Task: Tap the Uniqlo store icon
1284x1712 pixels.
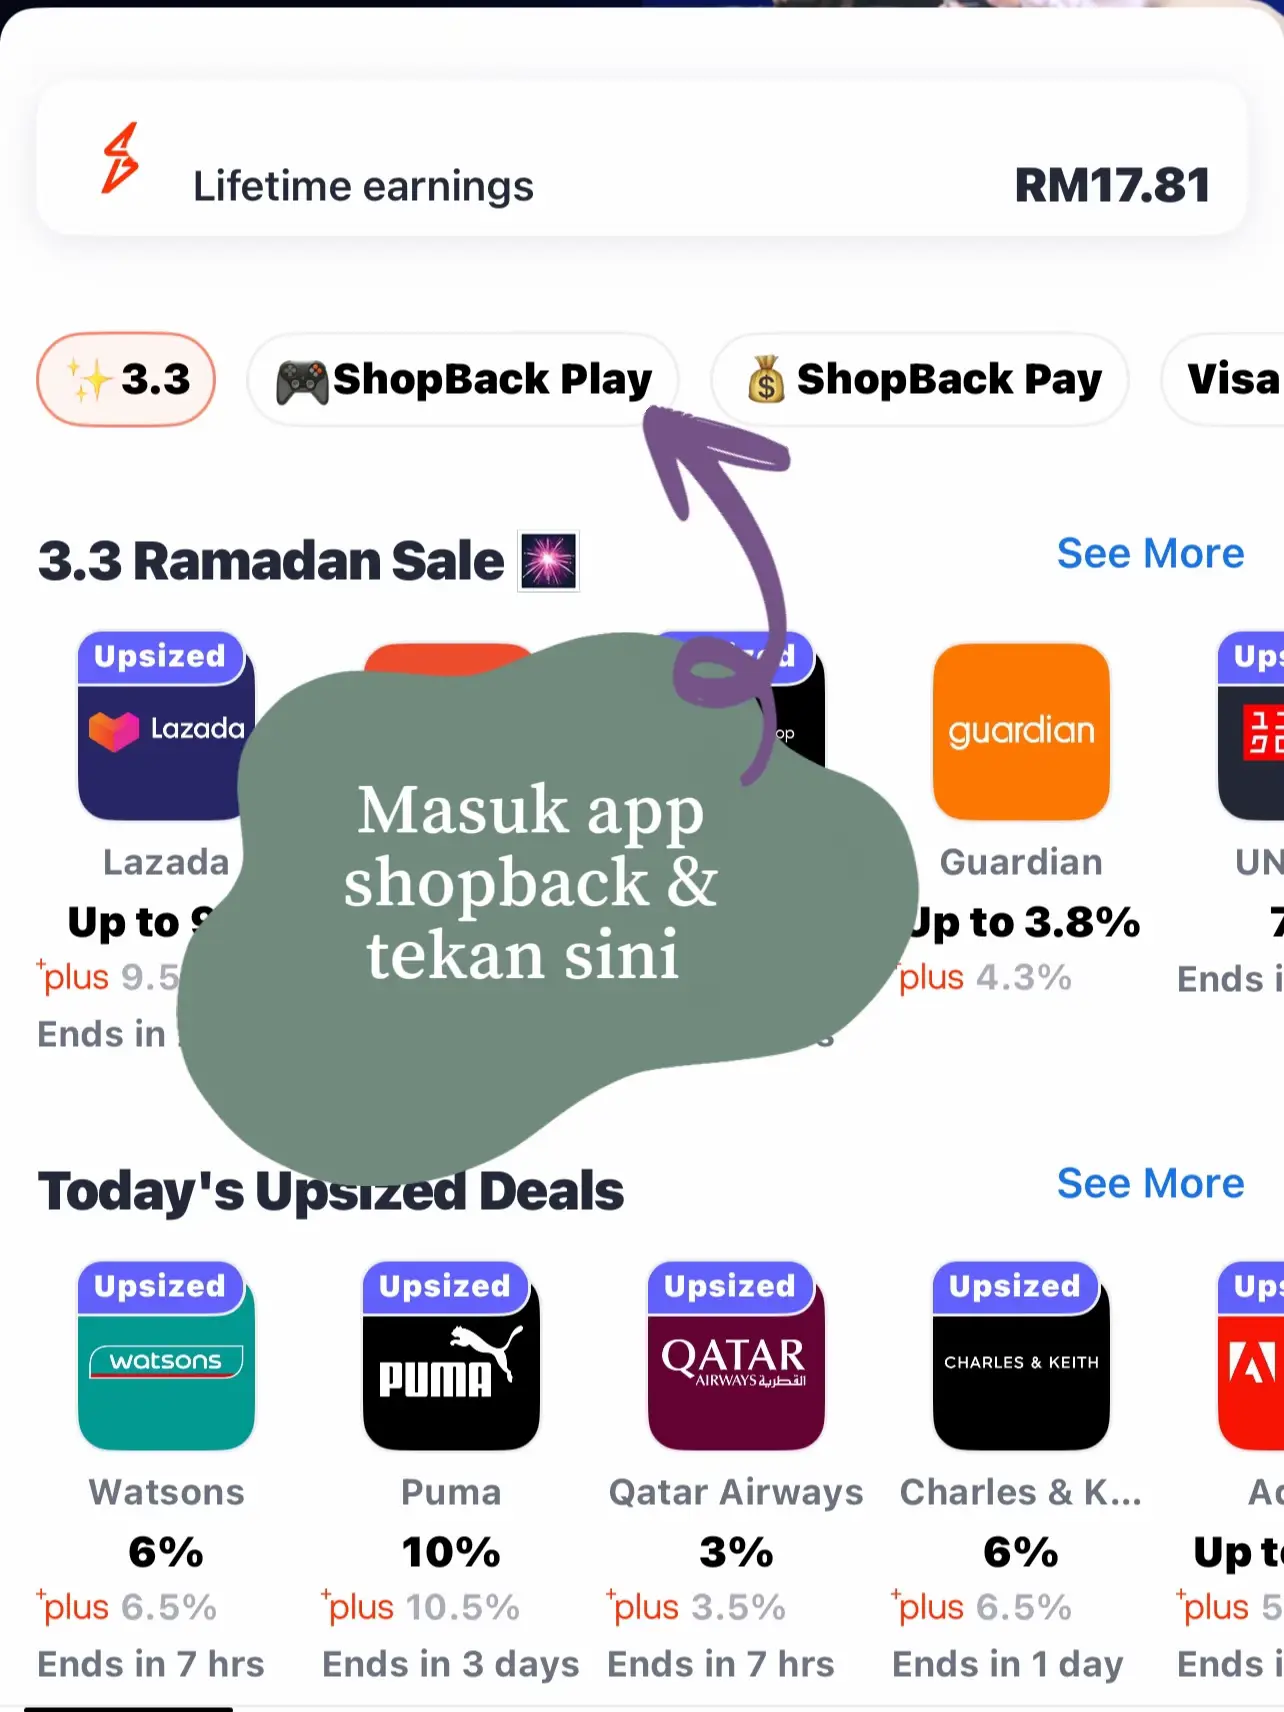Action: click(1251, 727)
